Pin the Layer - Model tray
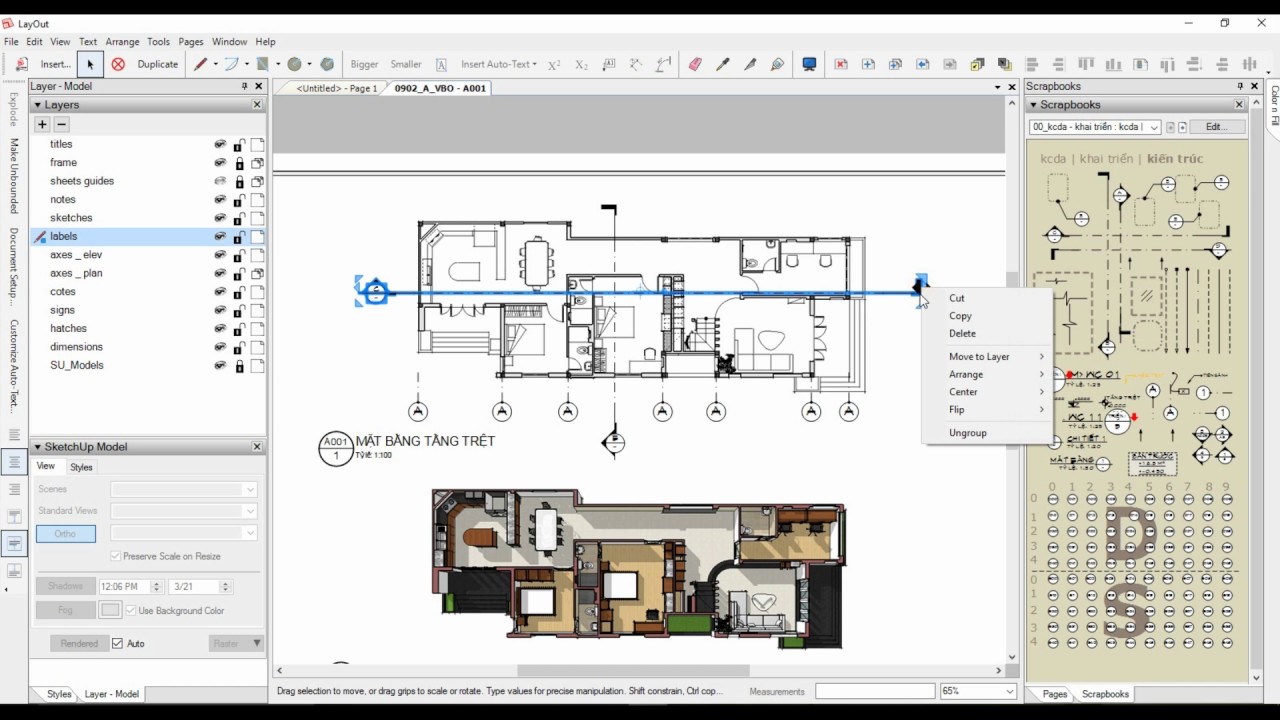Screen dimensions: 1280x720 tap(244, 86)
